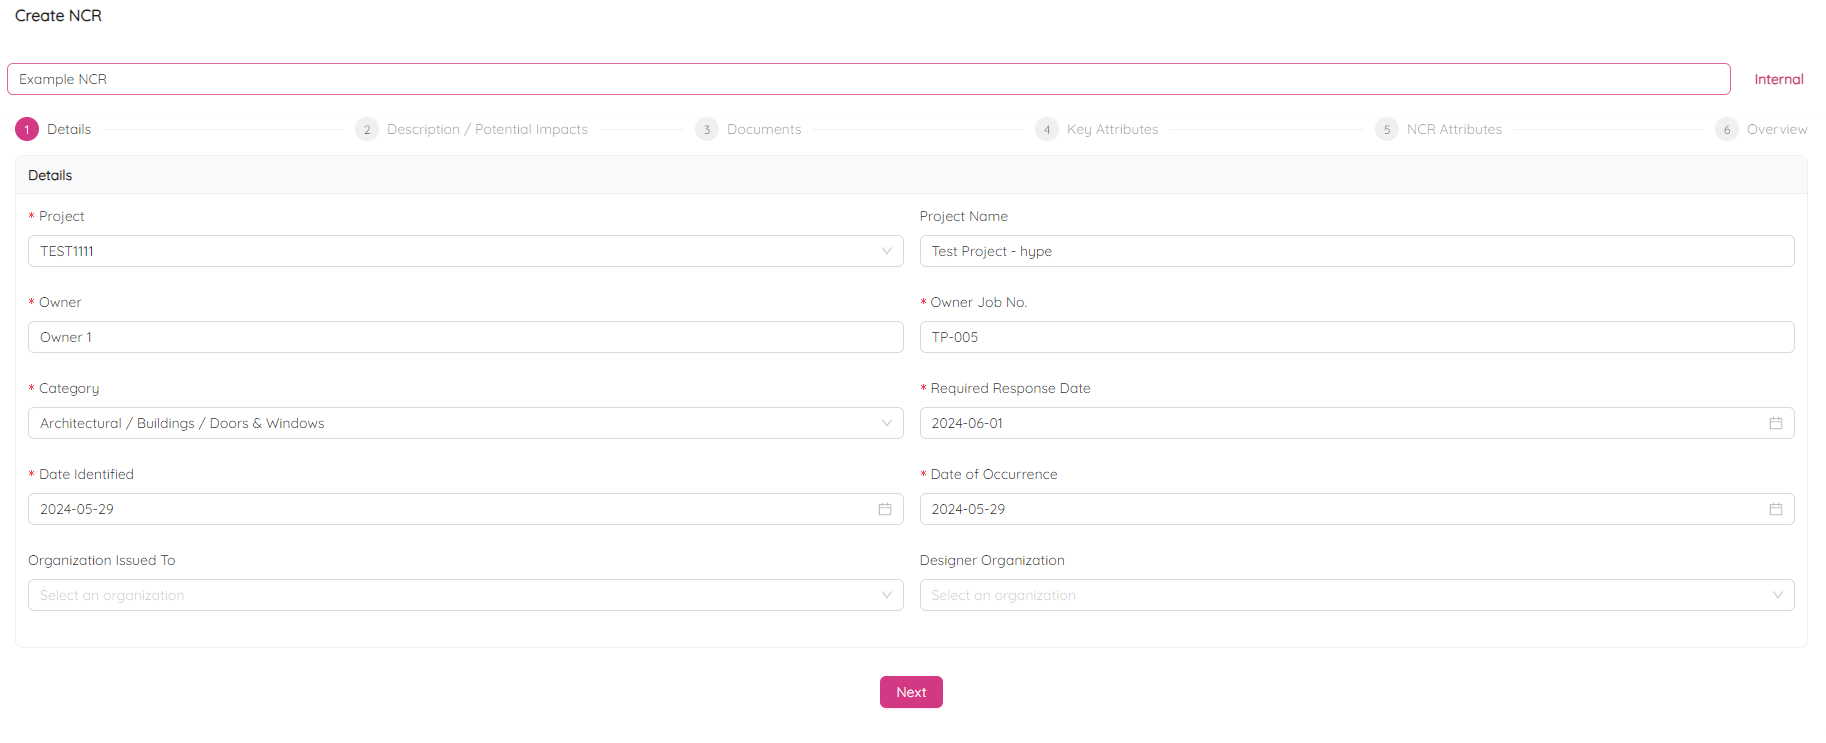Click the Owner text field
Viewport: 1826px width, 743px height.
(465, 337)
